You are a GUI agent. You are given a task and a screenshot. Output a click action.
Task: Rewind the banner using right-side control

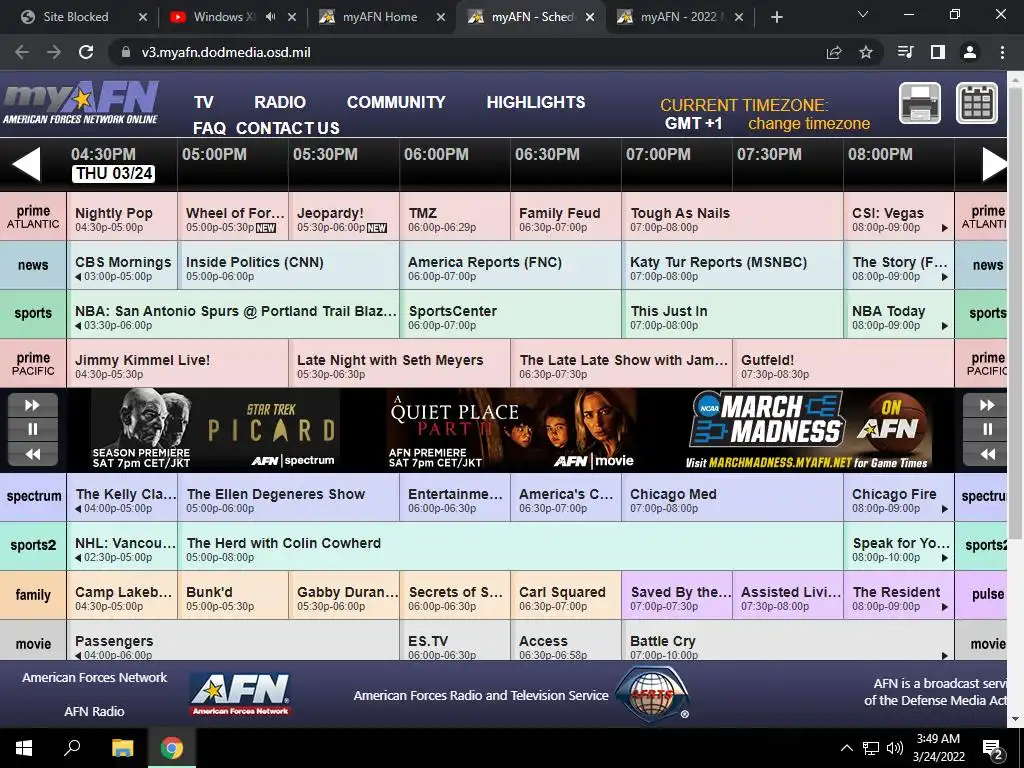987,454
